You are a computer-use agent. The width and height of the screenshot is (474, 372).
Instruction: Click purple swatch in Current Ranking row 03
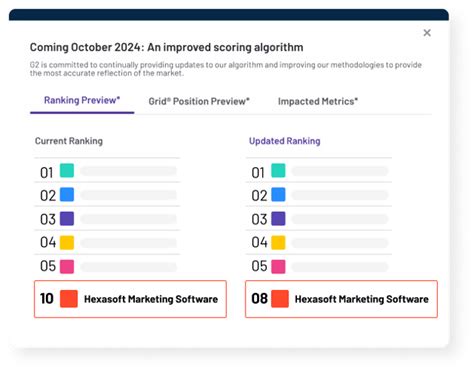(67, 219)
